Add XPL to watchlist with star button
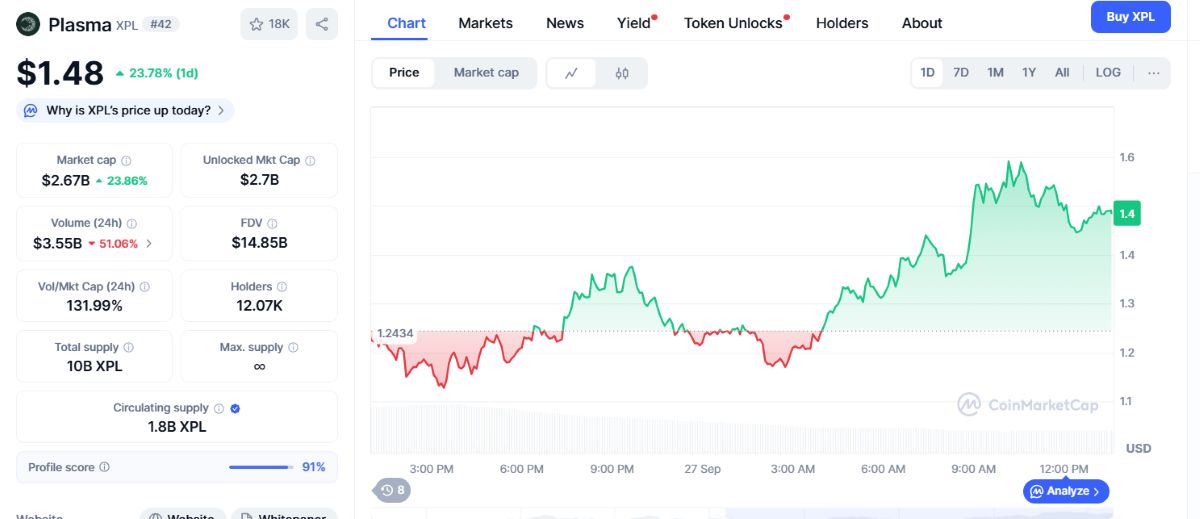The height and width of the screenshot is (519, 1200). (x=269, y=24)
